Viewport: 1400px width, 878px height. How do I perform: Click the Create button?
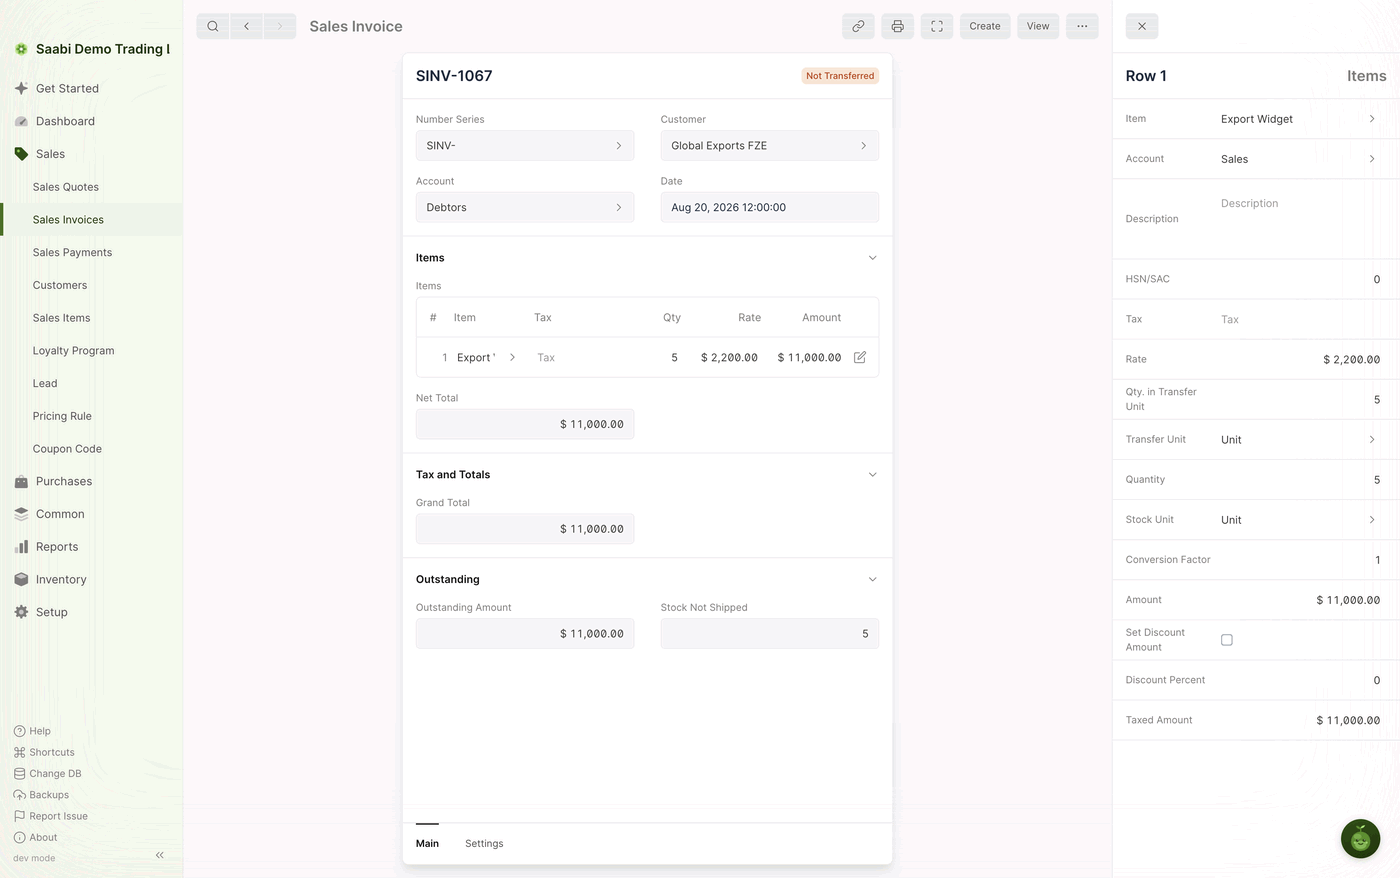(x=985, y=26)
